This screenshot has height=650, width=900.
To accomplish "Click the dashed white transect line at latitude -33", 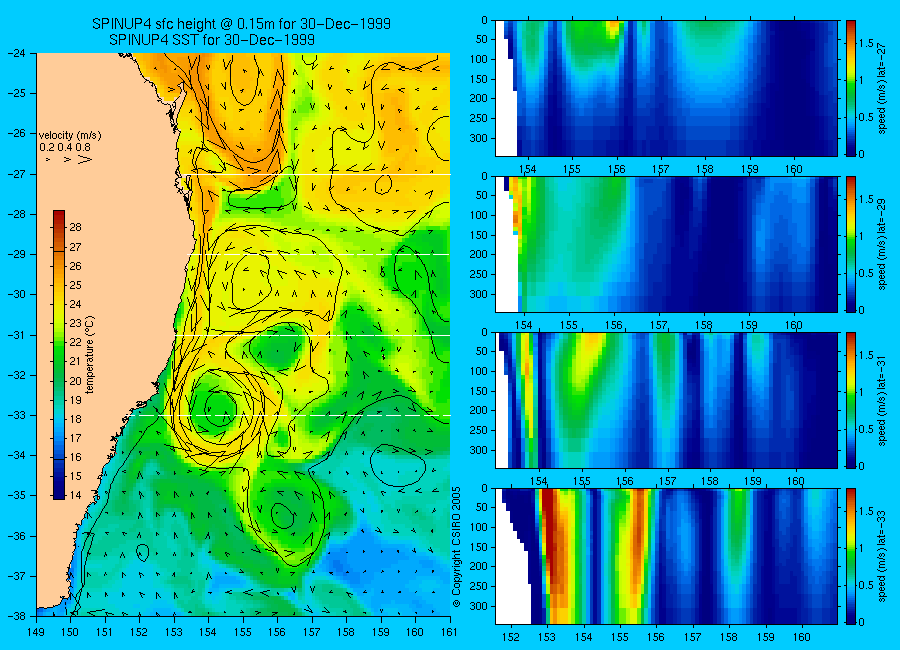I will 287,415.
